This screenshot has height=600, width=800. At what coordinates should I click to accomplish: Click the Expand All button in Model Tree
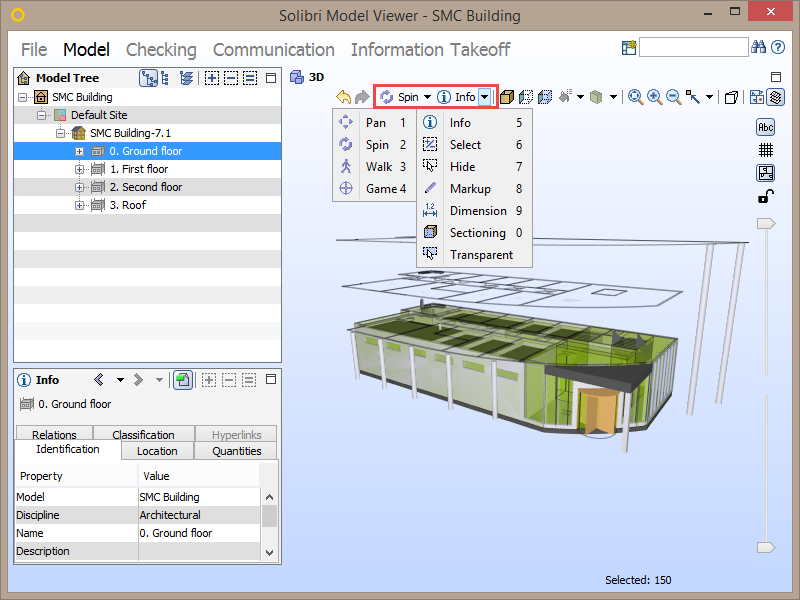tap(212, 78)
